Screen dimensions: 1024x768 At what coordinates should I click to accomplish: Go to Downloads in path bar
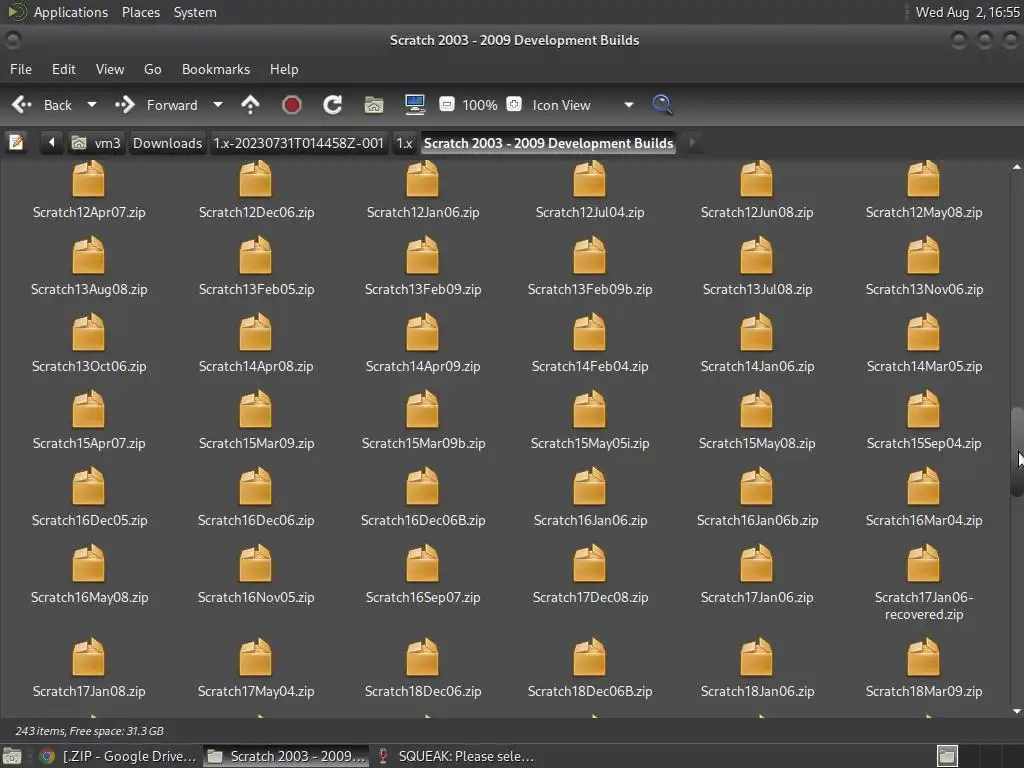coord(167,143)
